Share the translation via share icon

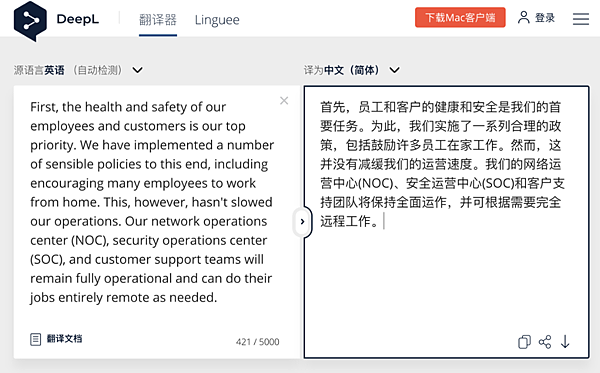click(545, 342)
